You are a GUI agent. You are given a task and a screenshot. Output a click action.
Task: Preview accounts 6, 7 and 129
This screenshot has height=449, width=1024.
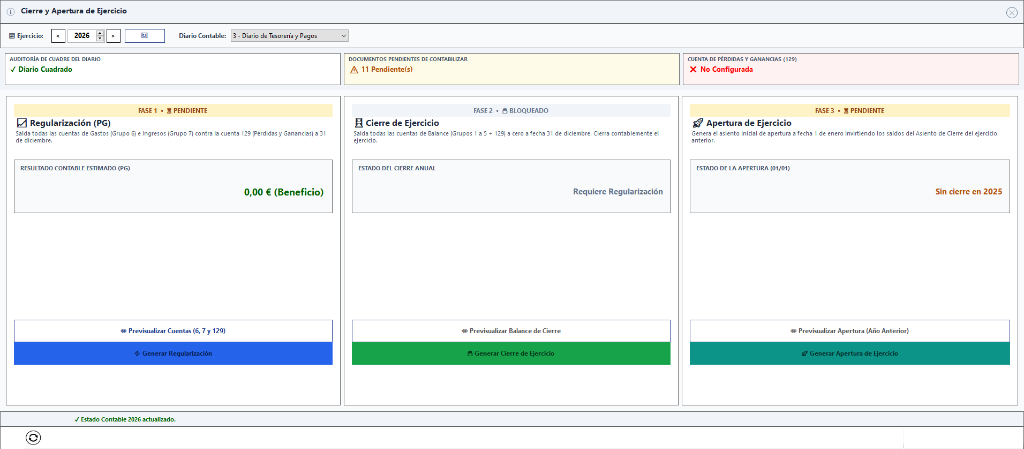[173, 331]
